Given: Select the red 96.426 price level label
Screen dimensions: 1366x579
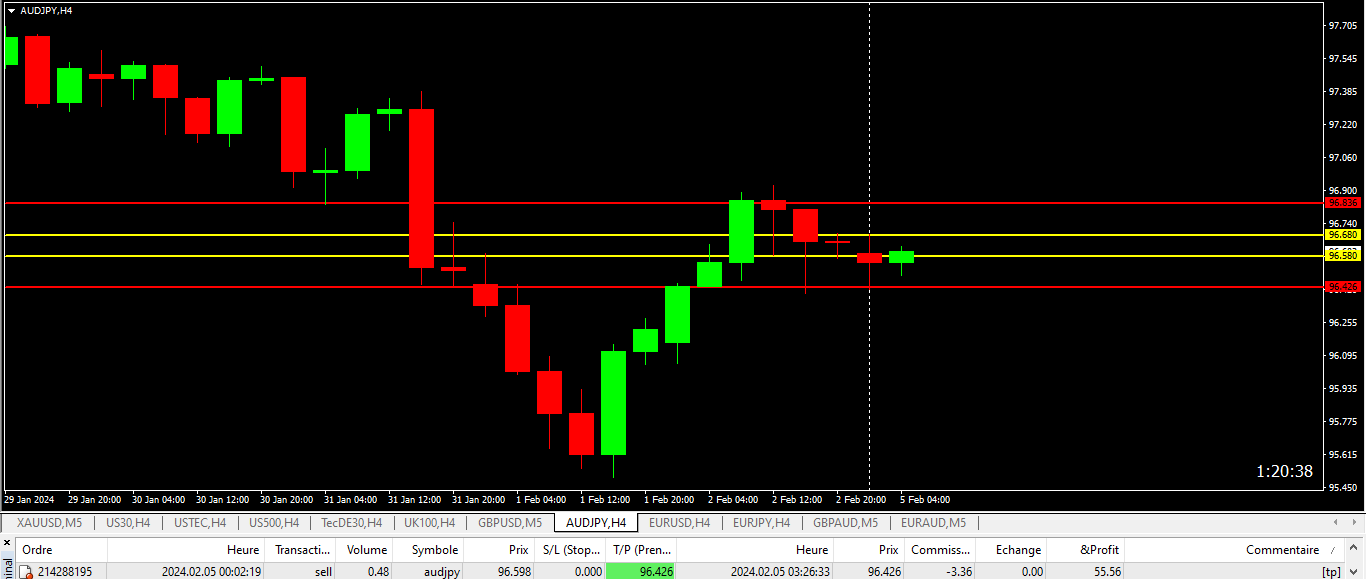Looking at the screenshot, I should point(1343,286).
